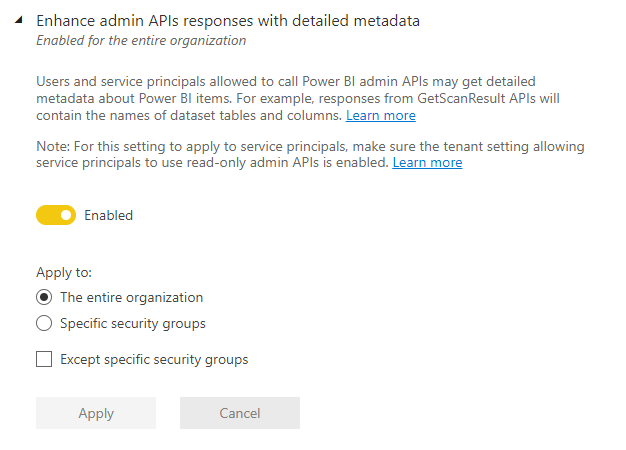This screenshot has height=450, width=626.
Task: Click the Specific security groups label text
Action: coord(133,323)
